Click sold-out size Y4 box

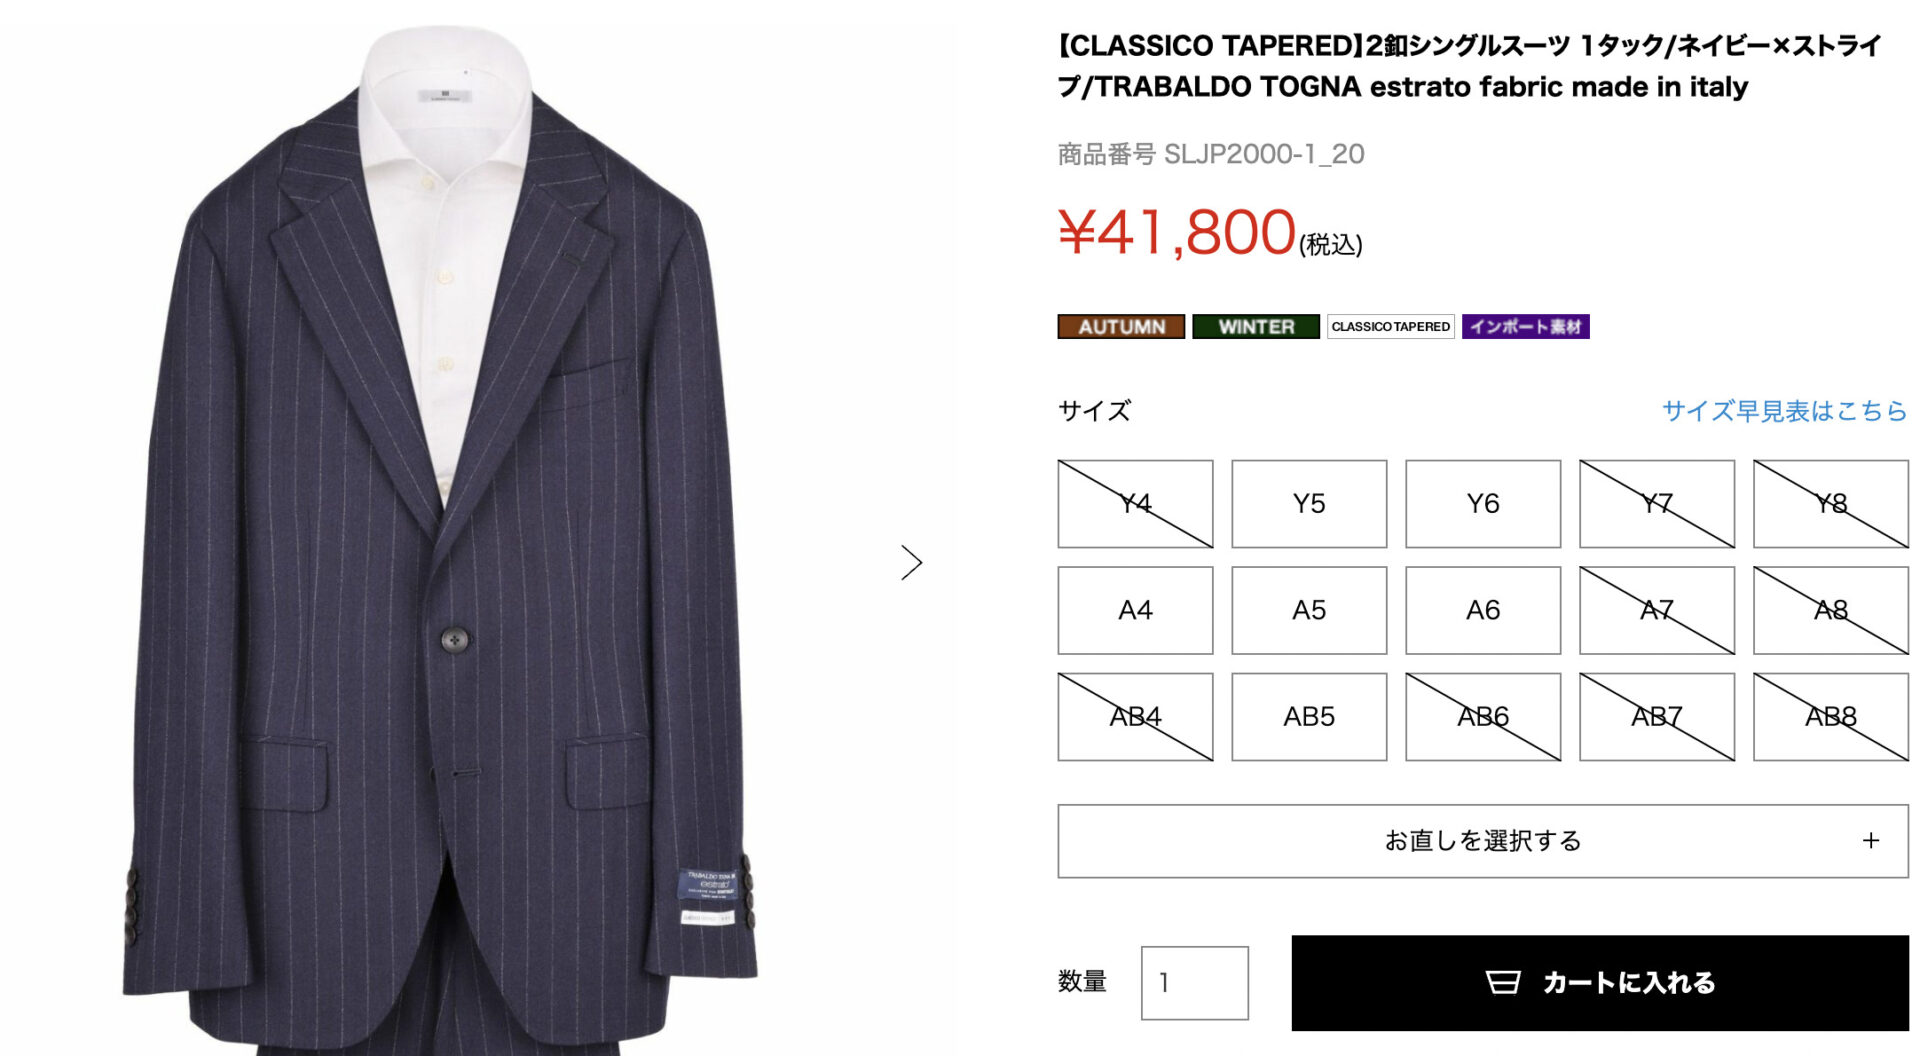[x=1135, y=504]
